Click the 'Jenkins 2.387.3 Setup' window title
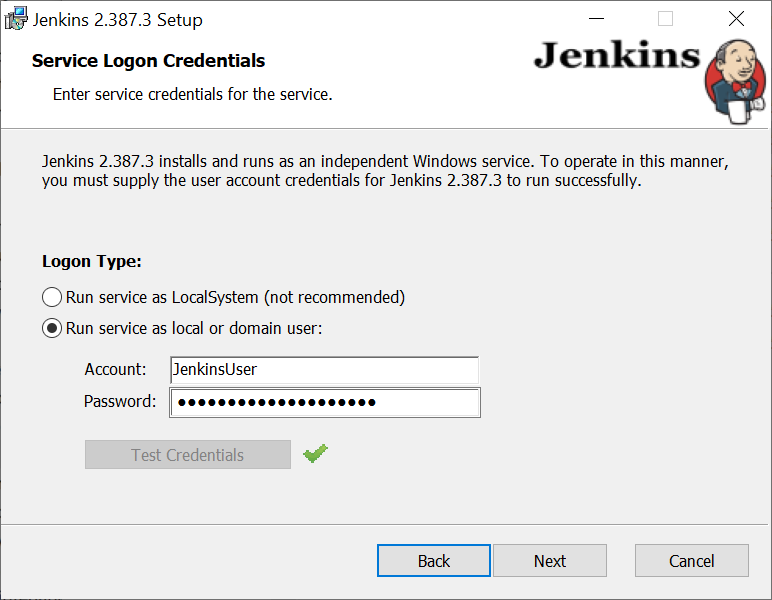The image size is (772, 600). [x=118, y=20]
